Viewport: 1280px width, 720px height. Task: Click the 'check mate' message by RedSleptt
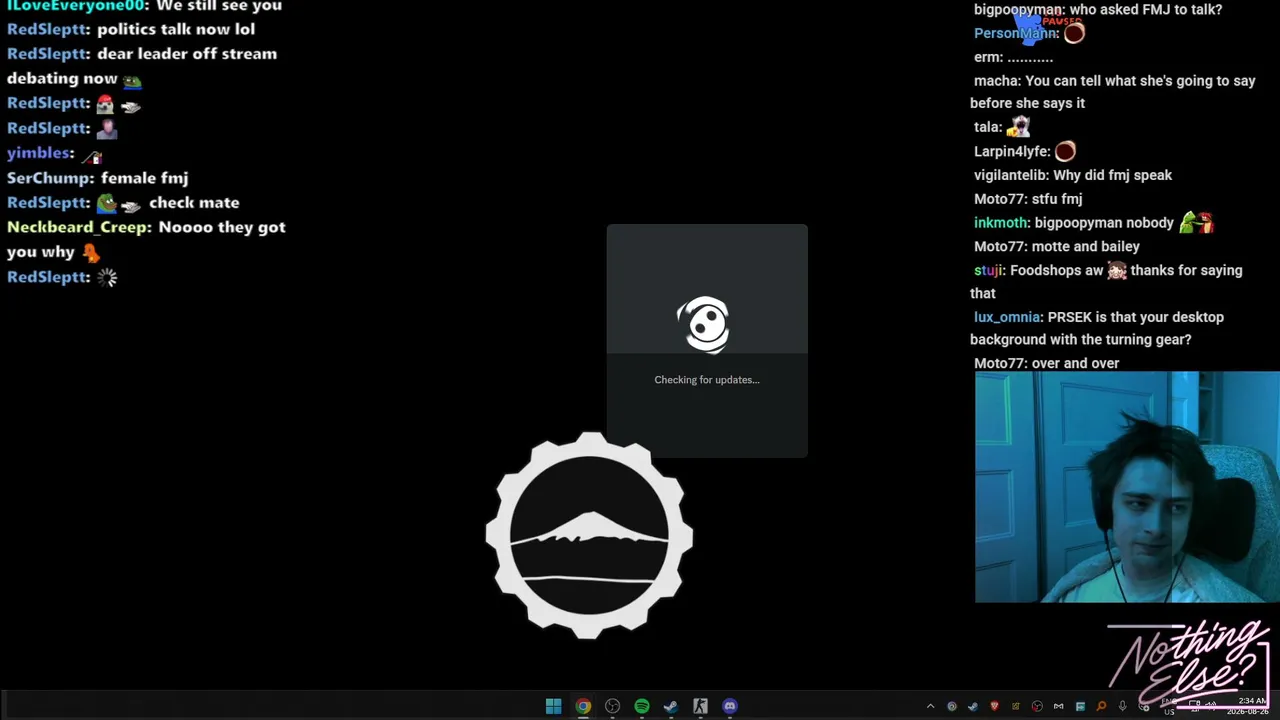click(x=194, y=203)
